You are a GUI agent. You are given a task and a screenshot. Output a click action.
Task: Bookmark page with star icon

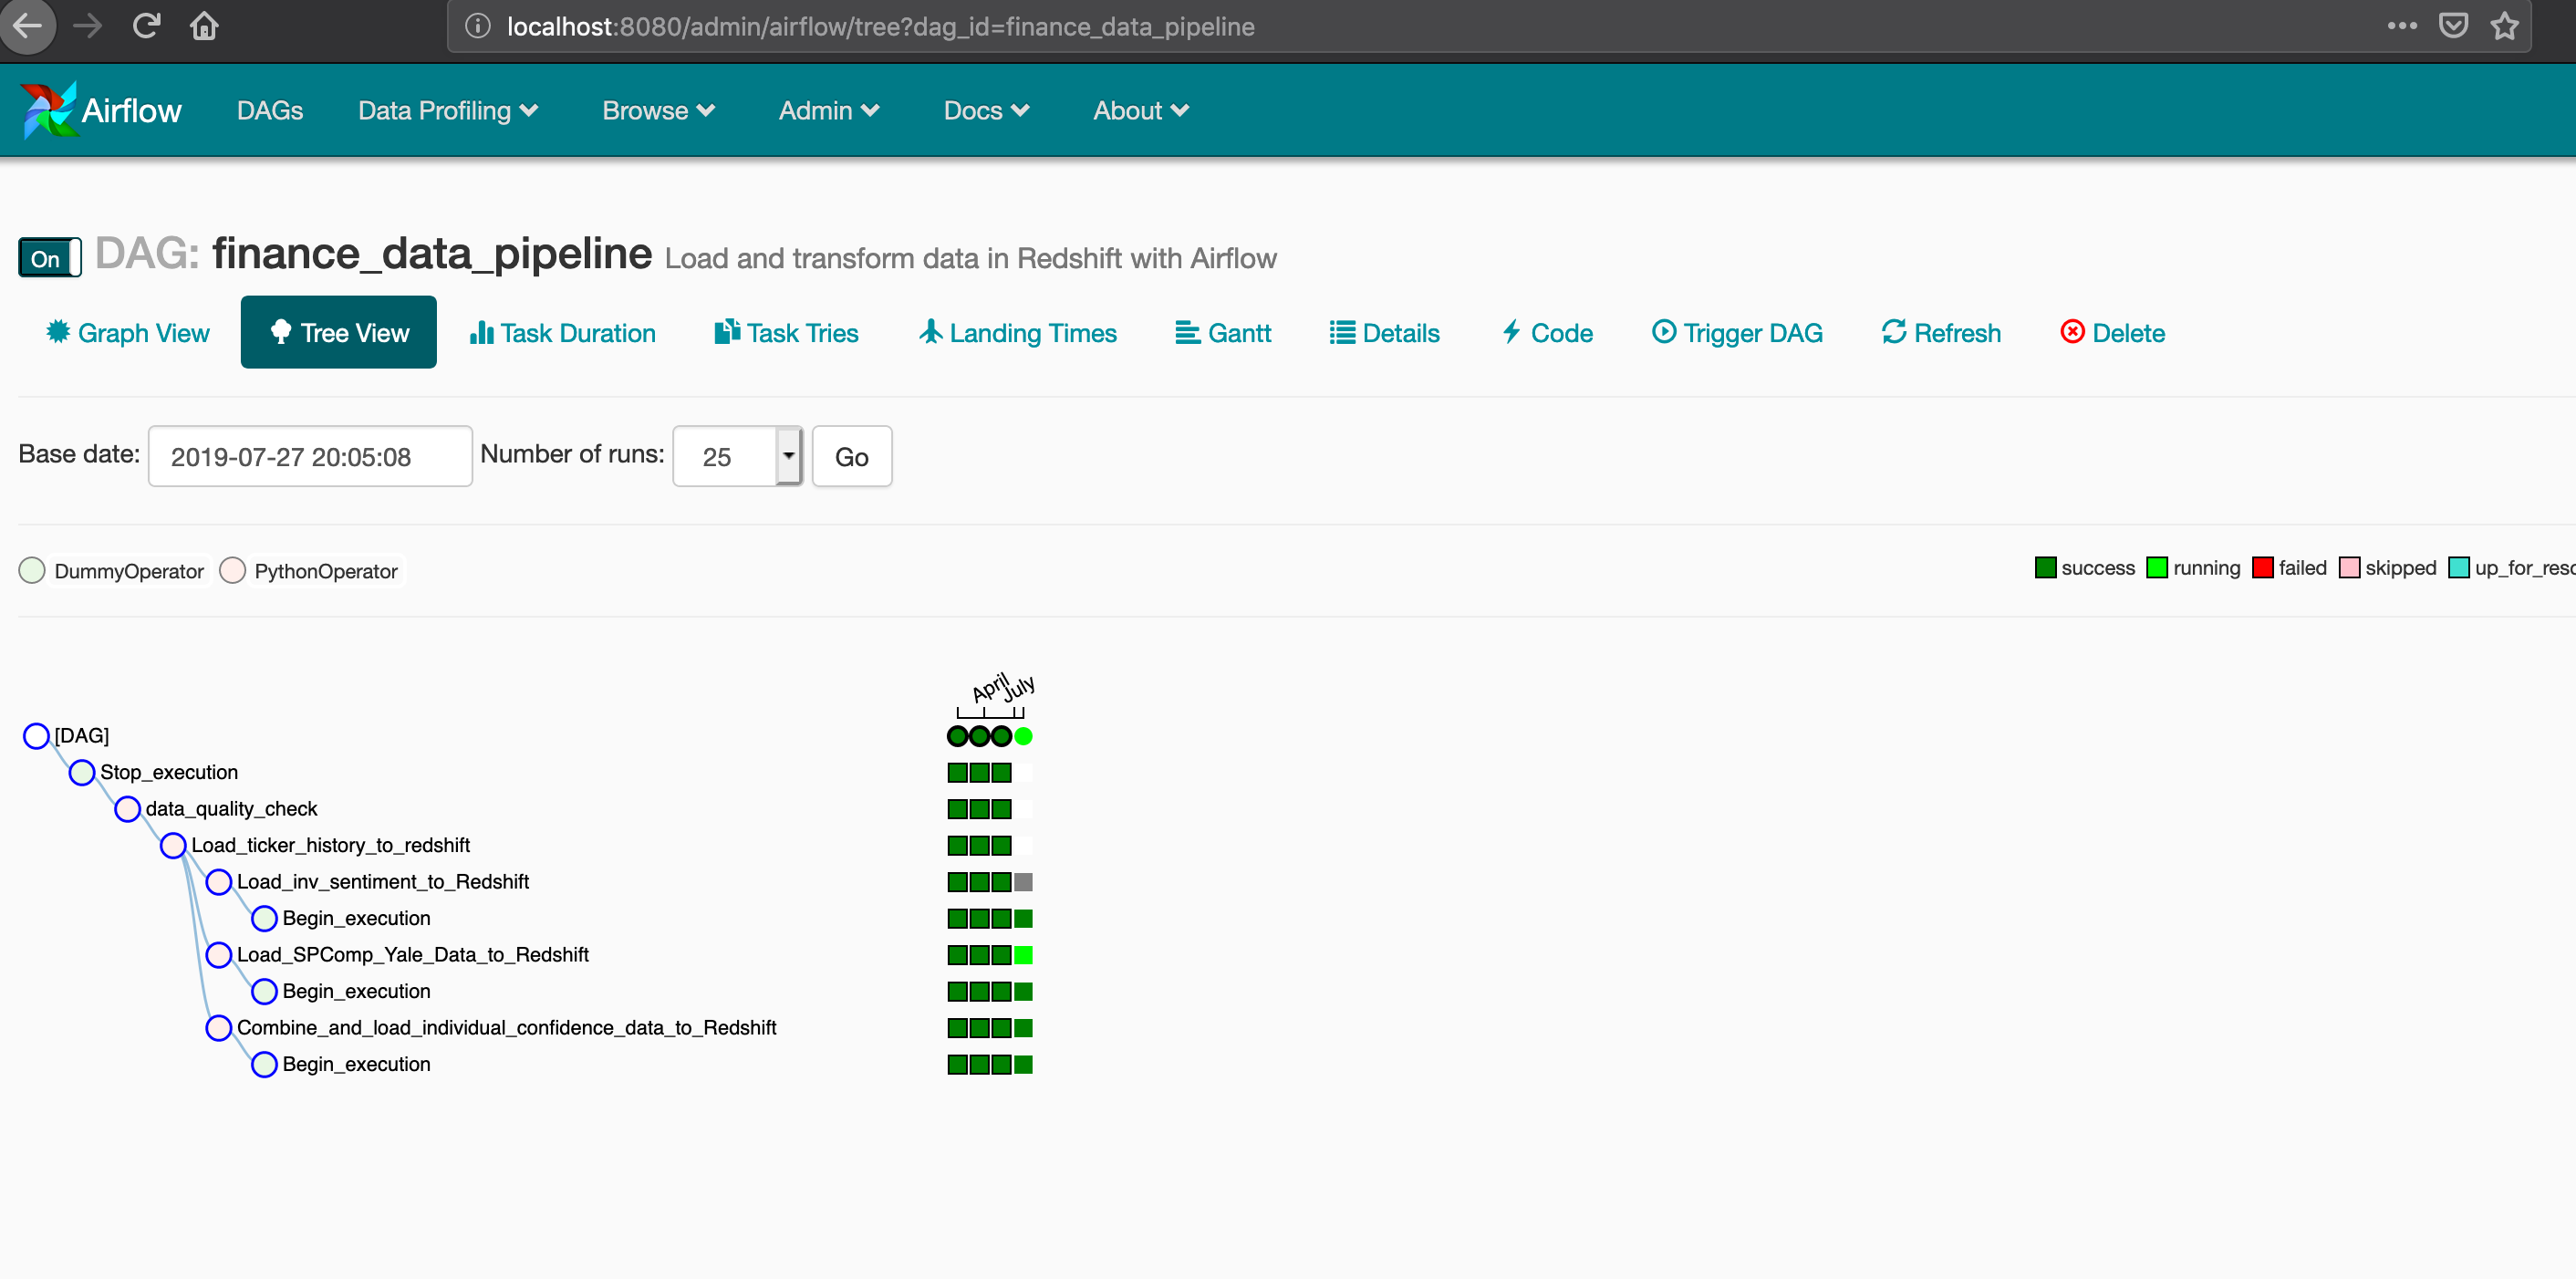click(2503, 26)
